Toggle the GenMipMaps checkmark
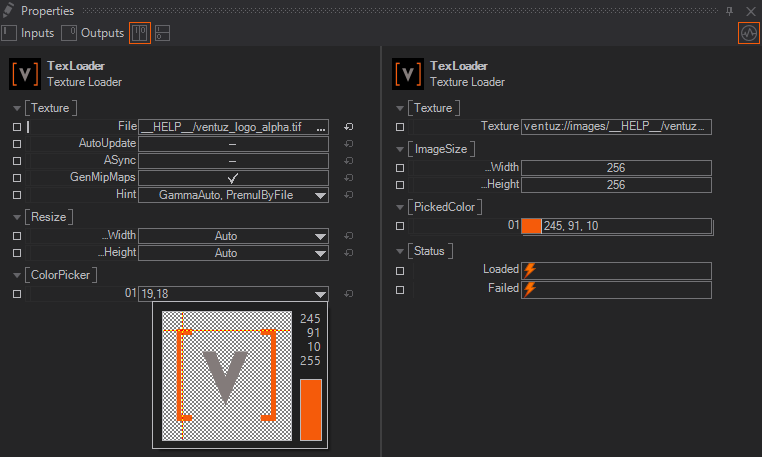 click(232, 178)
